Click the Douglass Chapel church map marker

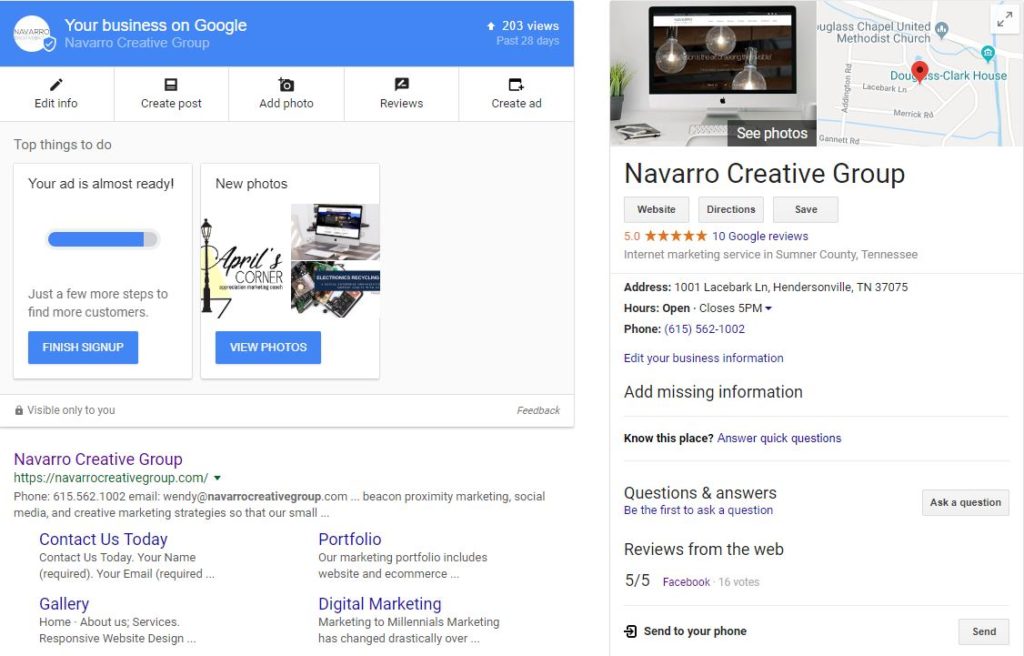click(942, 29)
